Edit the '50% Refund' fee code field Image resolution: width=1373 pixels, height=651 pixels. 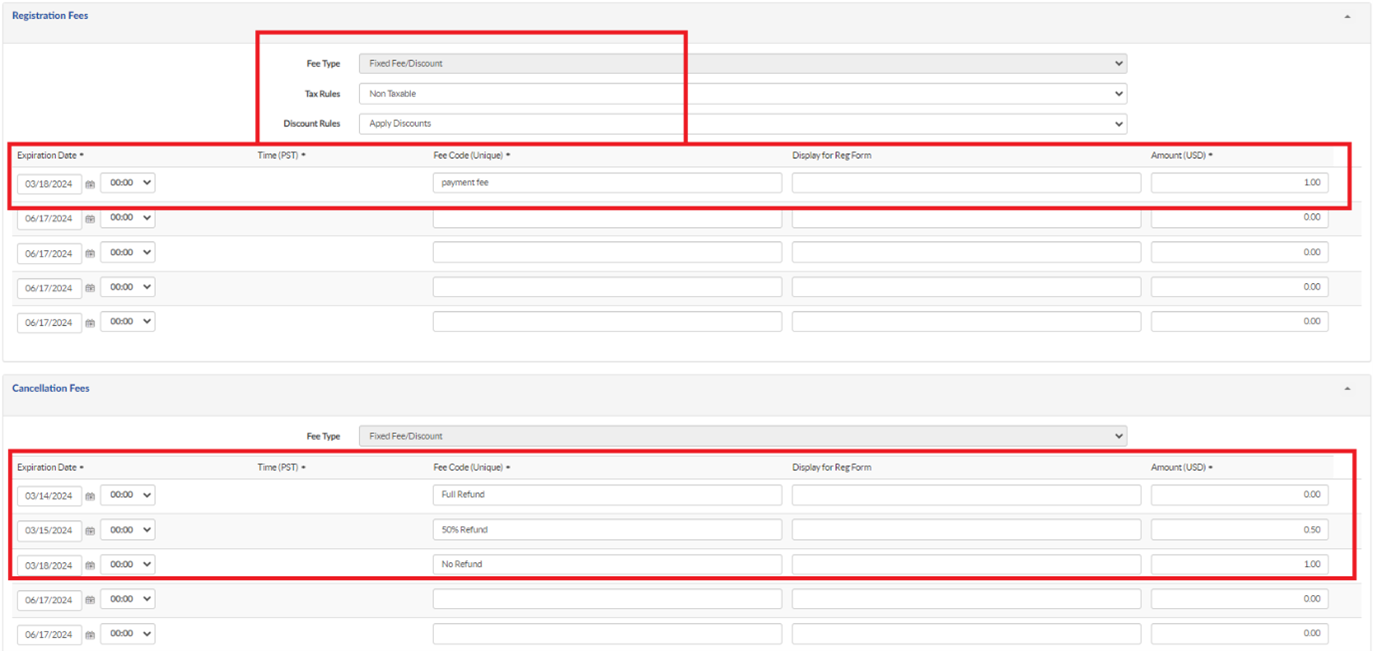607,529
